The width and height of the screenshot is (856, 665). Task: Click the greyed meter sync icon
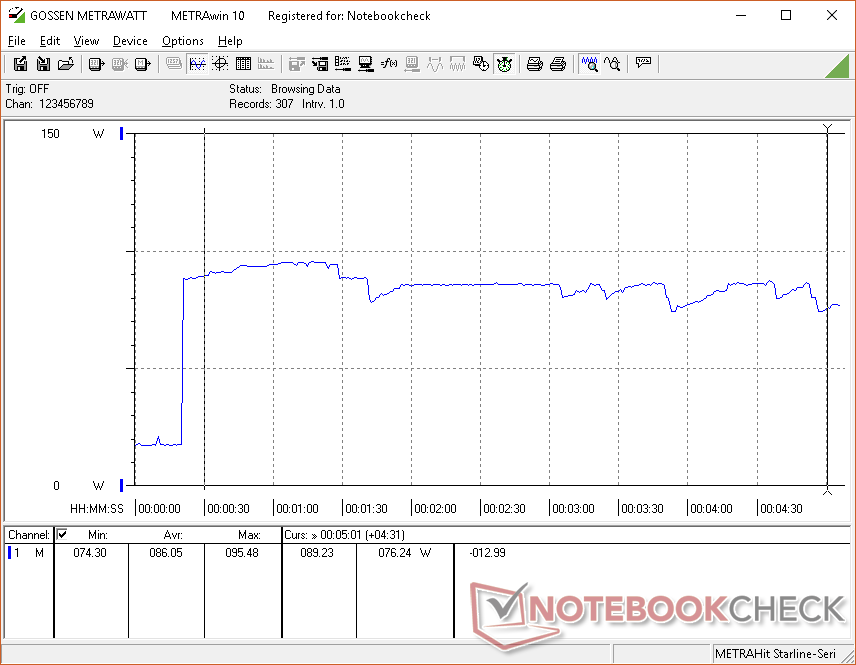tap(119, 64)
